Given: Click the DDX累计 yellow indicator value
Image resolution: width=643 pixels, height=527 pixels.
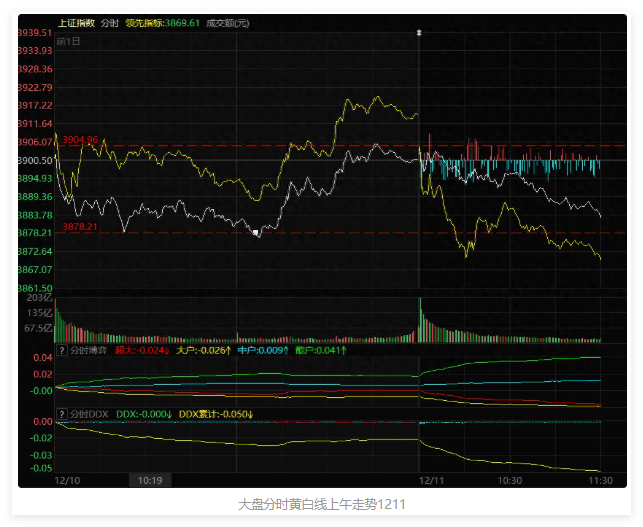Looking at the screenshot, I should [x=216, y=413].
